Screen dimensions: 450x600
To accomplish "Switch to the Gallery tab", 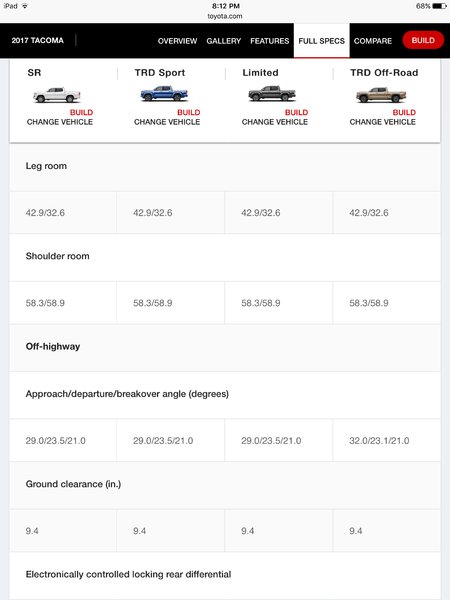I will coord(223,41).
